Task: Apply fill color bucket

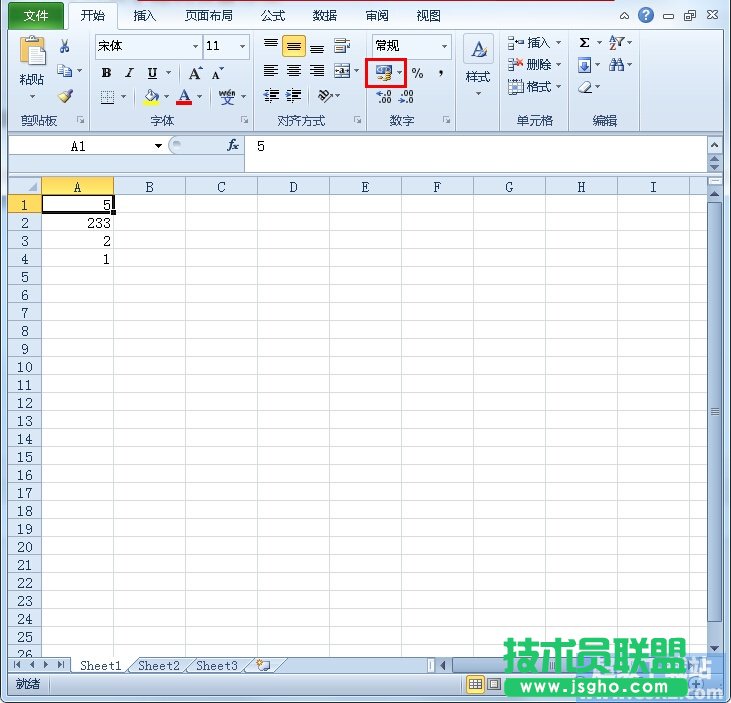Action: coord(151,97)
